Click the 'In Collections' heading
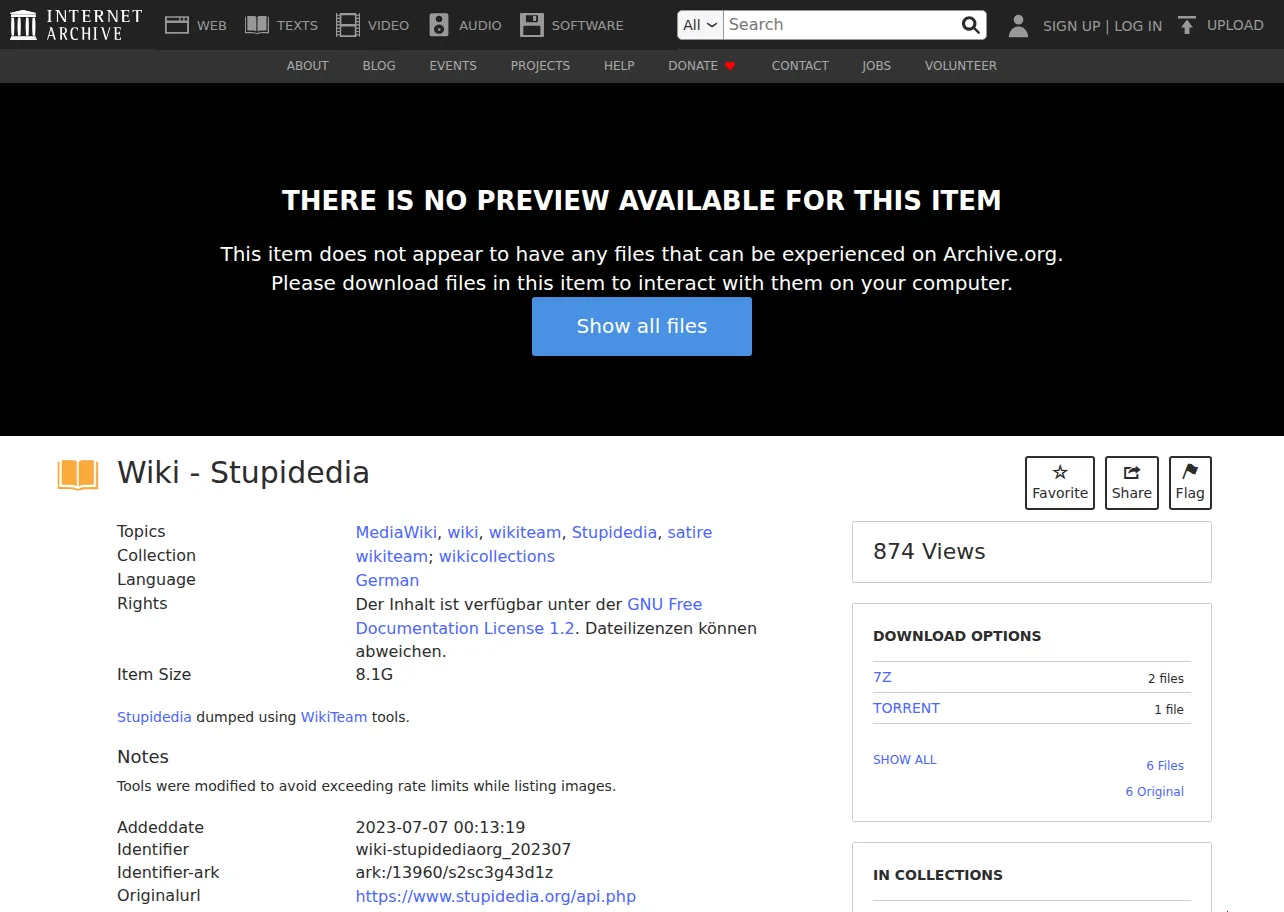Viewport: 1284px width, 912px height. pyautogui.click(x=938, y=875)
